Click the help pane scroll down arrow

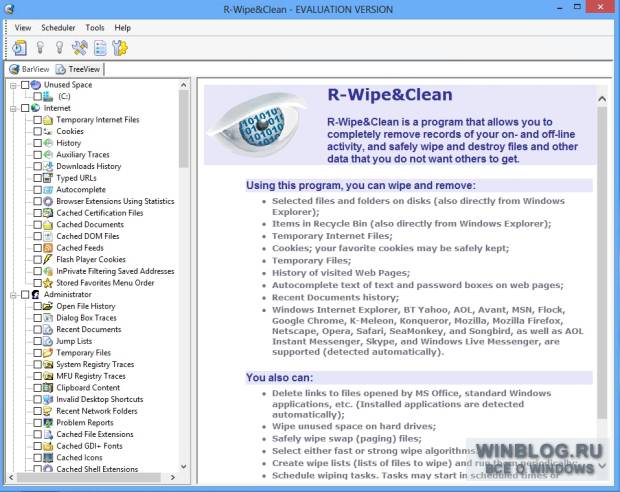pyautogui.click(x=602, y=466)
